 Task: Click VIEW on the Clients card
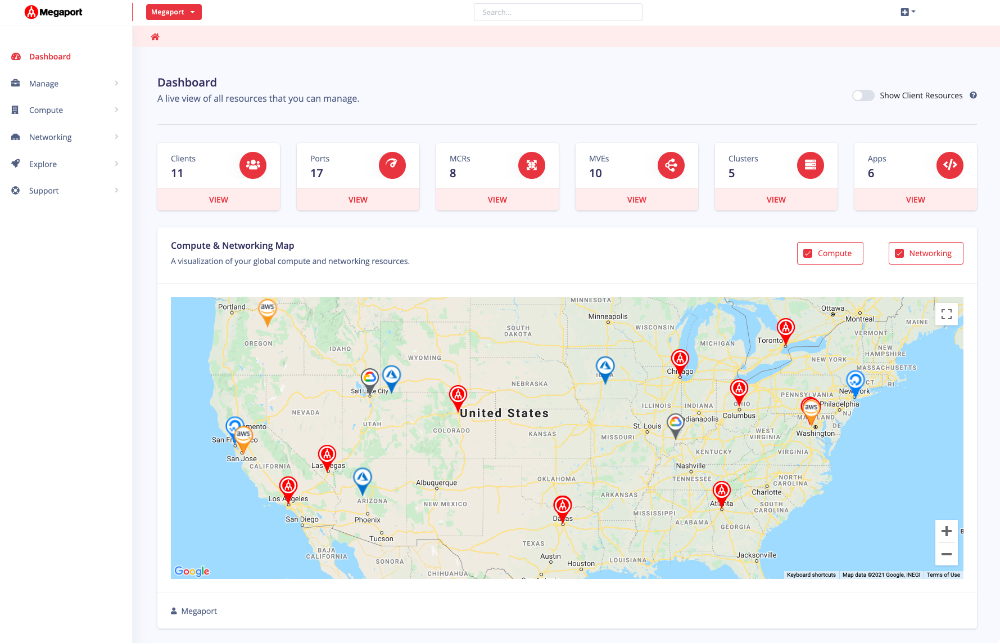(218, 200)
